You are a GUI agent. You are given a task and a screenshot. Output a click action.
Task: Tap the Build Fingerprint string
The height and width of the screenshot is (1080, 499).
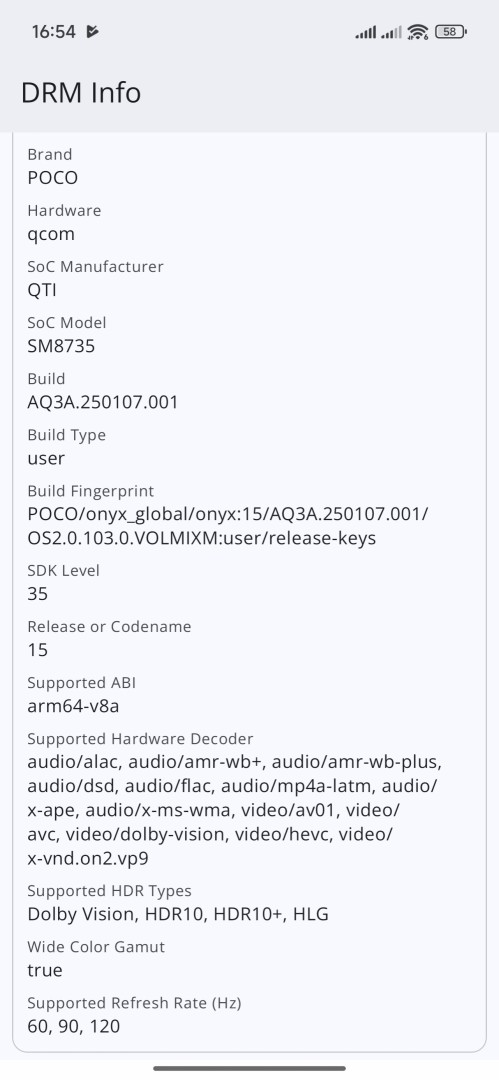point(228,526)
